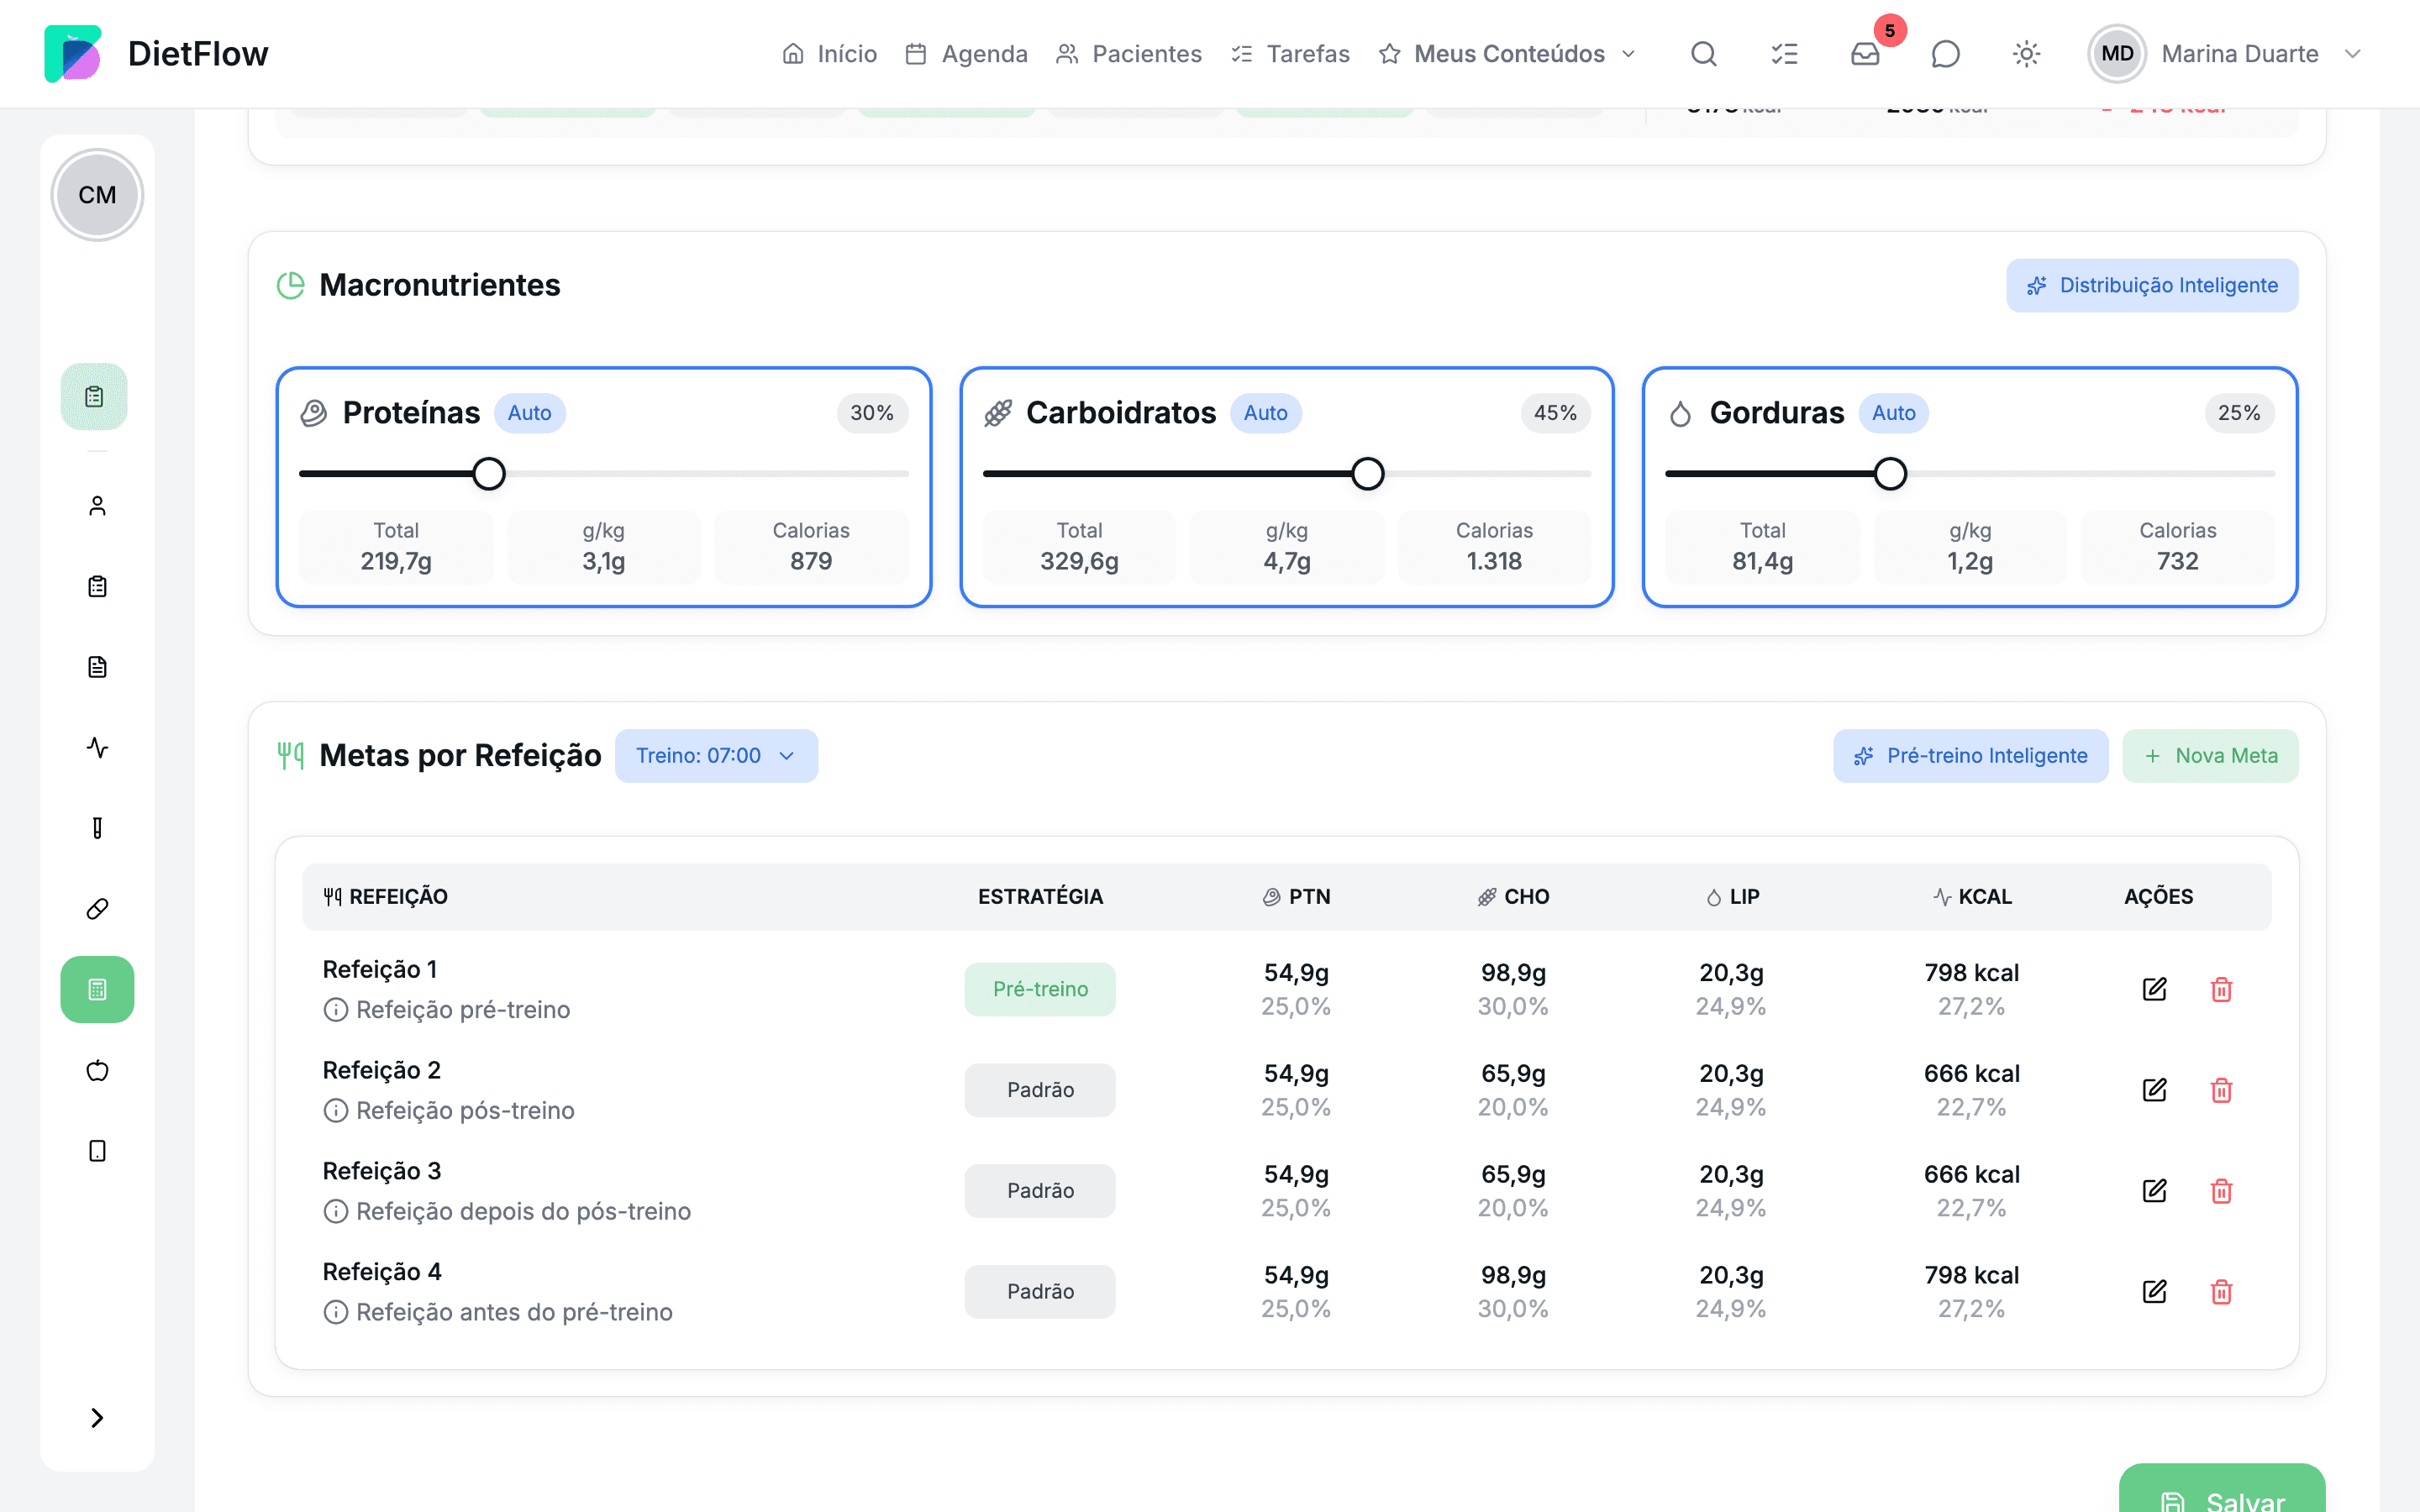Delete Refeição 2 with the trash icon
The width and height of the screenshot is (2420, 1512).
pos(2222,1090)
